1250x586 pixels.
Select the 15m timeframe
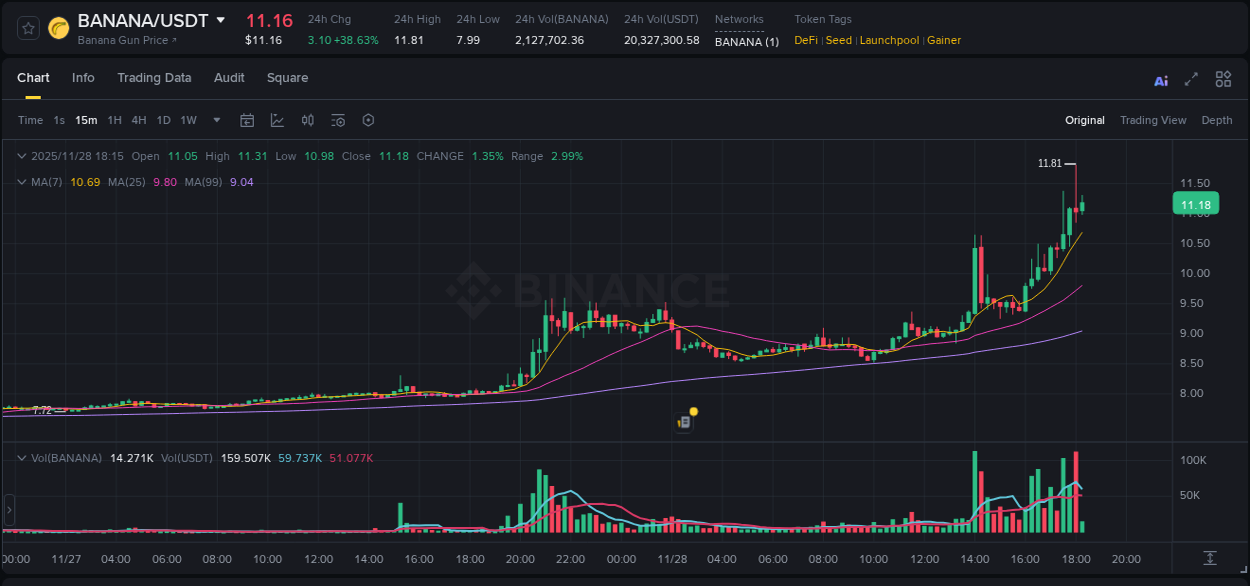coord(86,120)
